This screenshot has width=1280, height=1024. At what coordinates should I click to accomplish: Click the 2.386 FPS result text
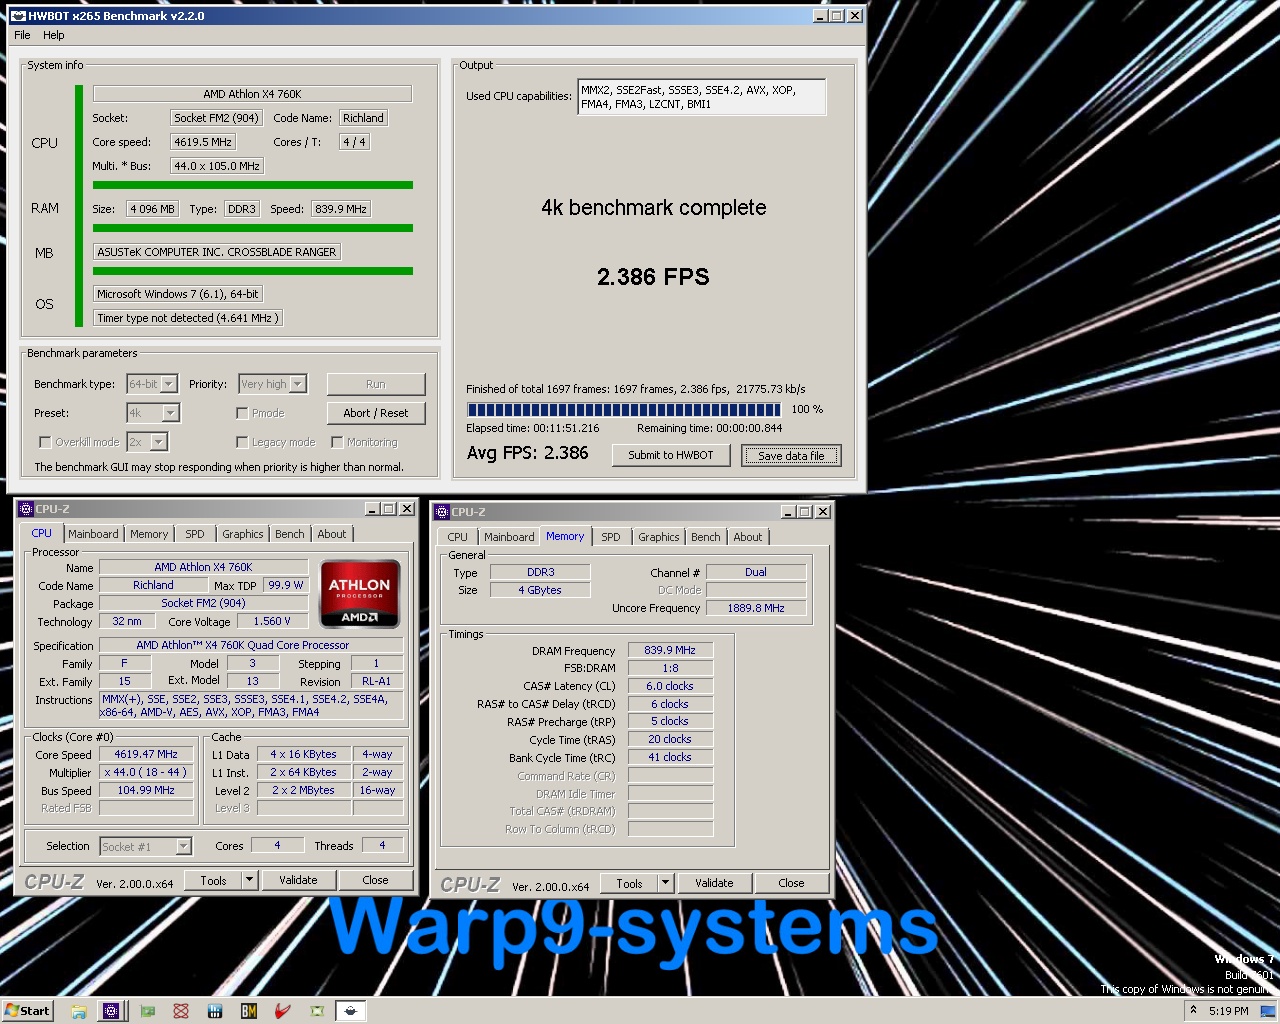pos(653,277)
